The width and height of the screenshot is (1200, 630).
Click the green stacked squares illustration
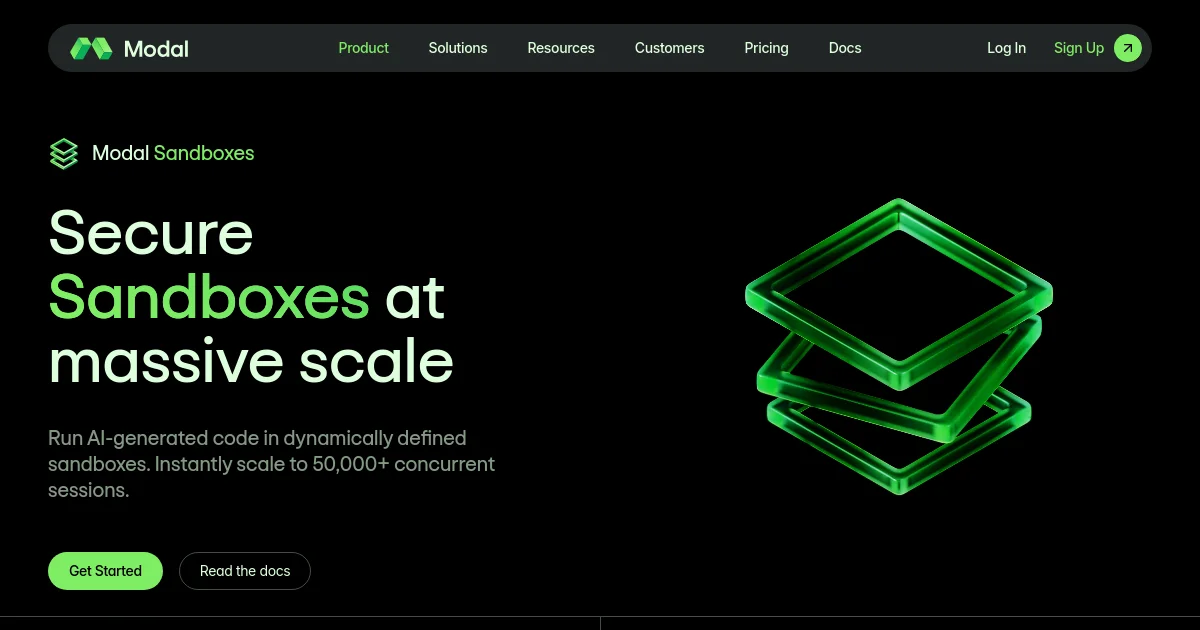click(899, 346)
